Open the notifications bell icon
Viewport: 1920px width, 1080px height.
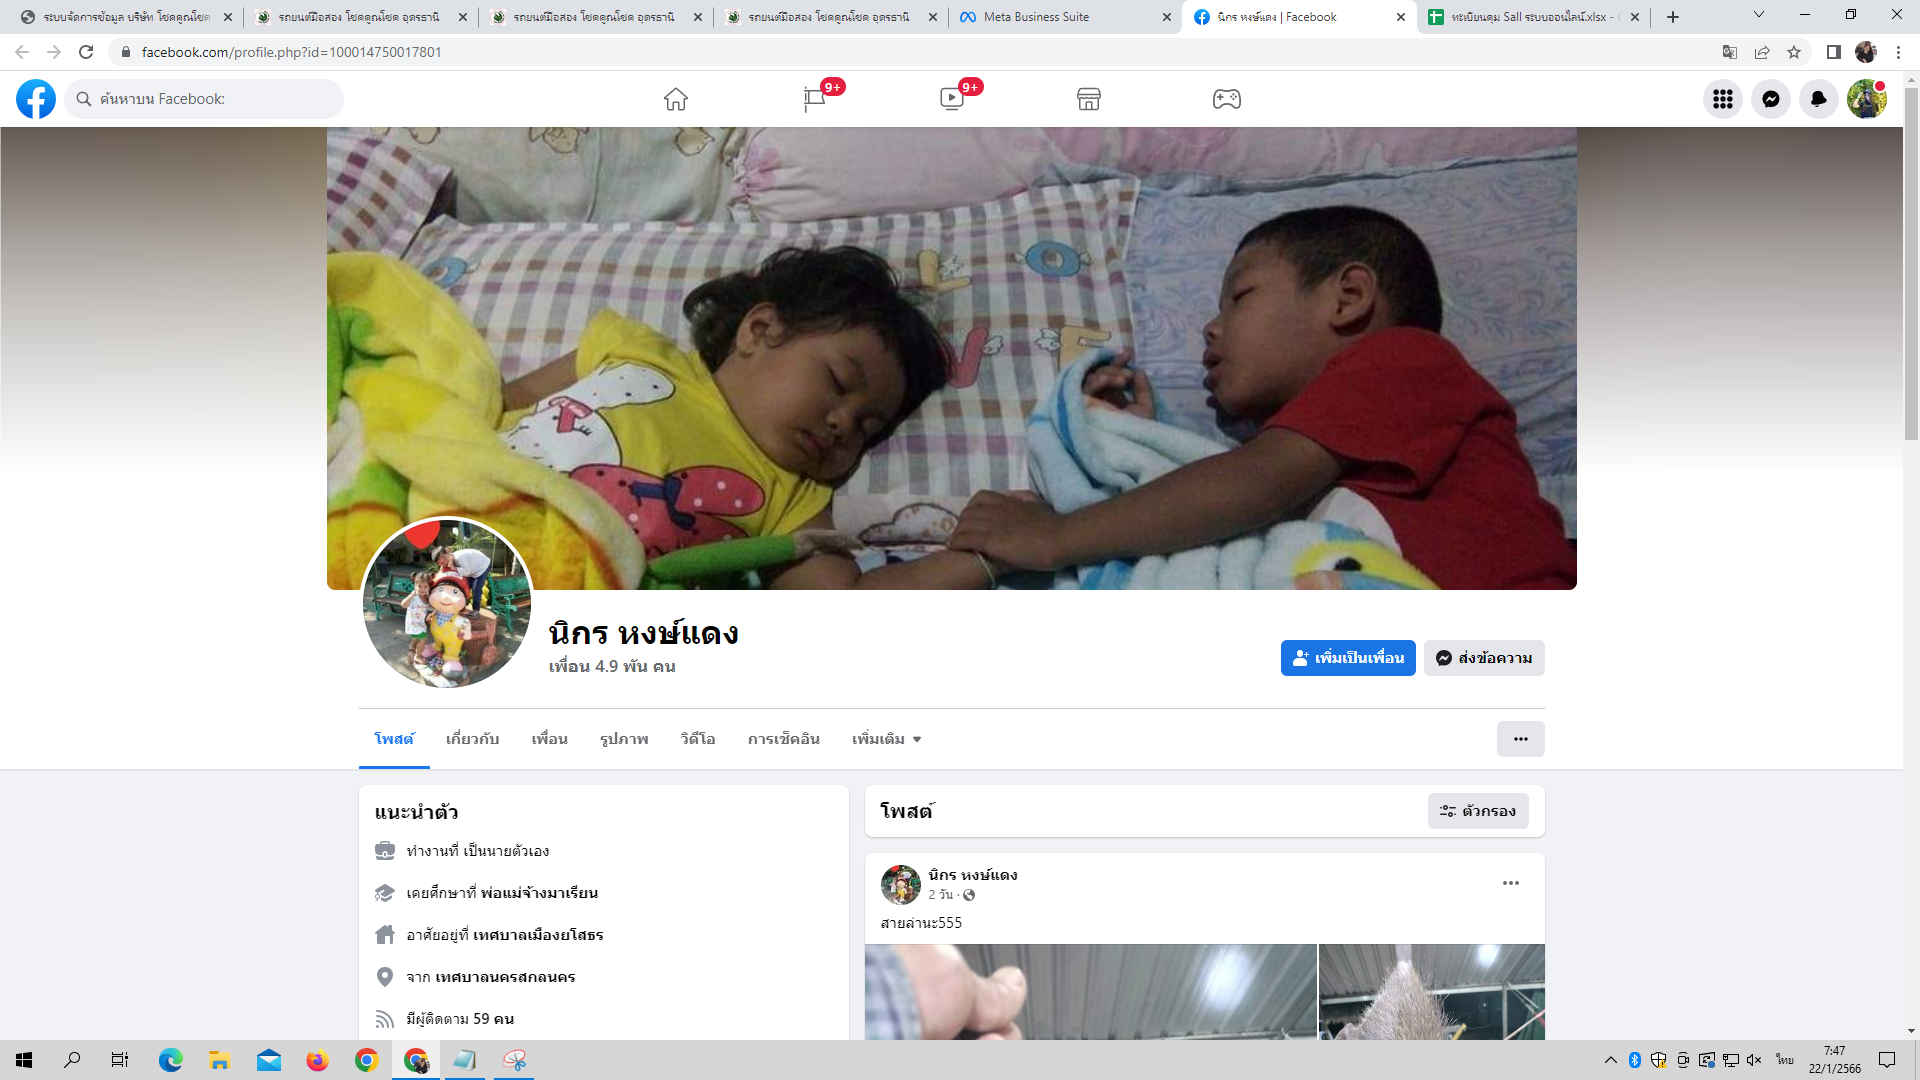(1819, 99)
